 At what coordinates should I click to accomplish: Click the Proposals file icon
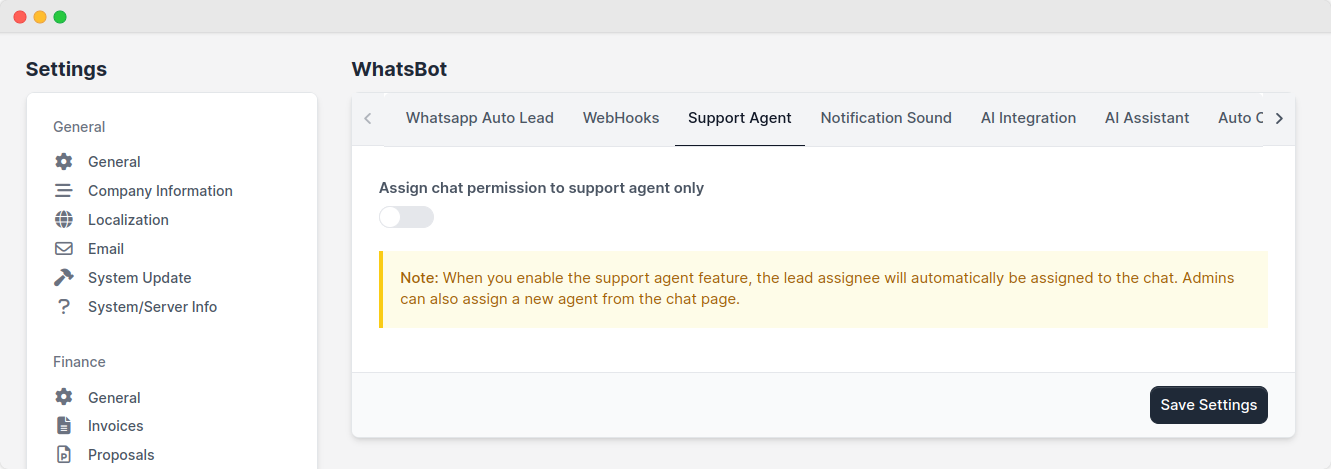pyautogui.click(x=64, y=455)
